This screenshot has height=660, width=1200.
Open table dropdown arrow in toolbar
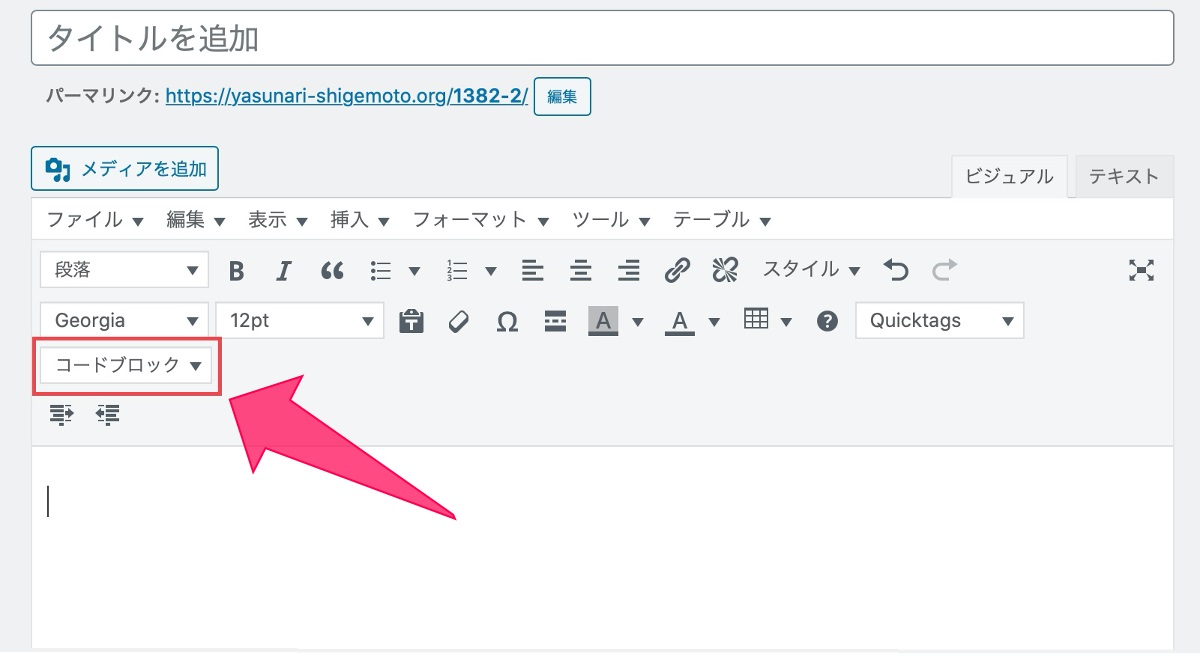point(786,321)
